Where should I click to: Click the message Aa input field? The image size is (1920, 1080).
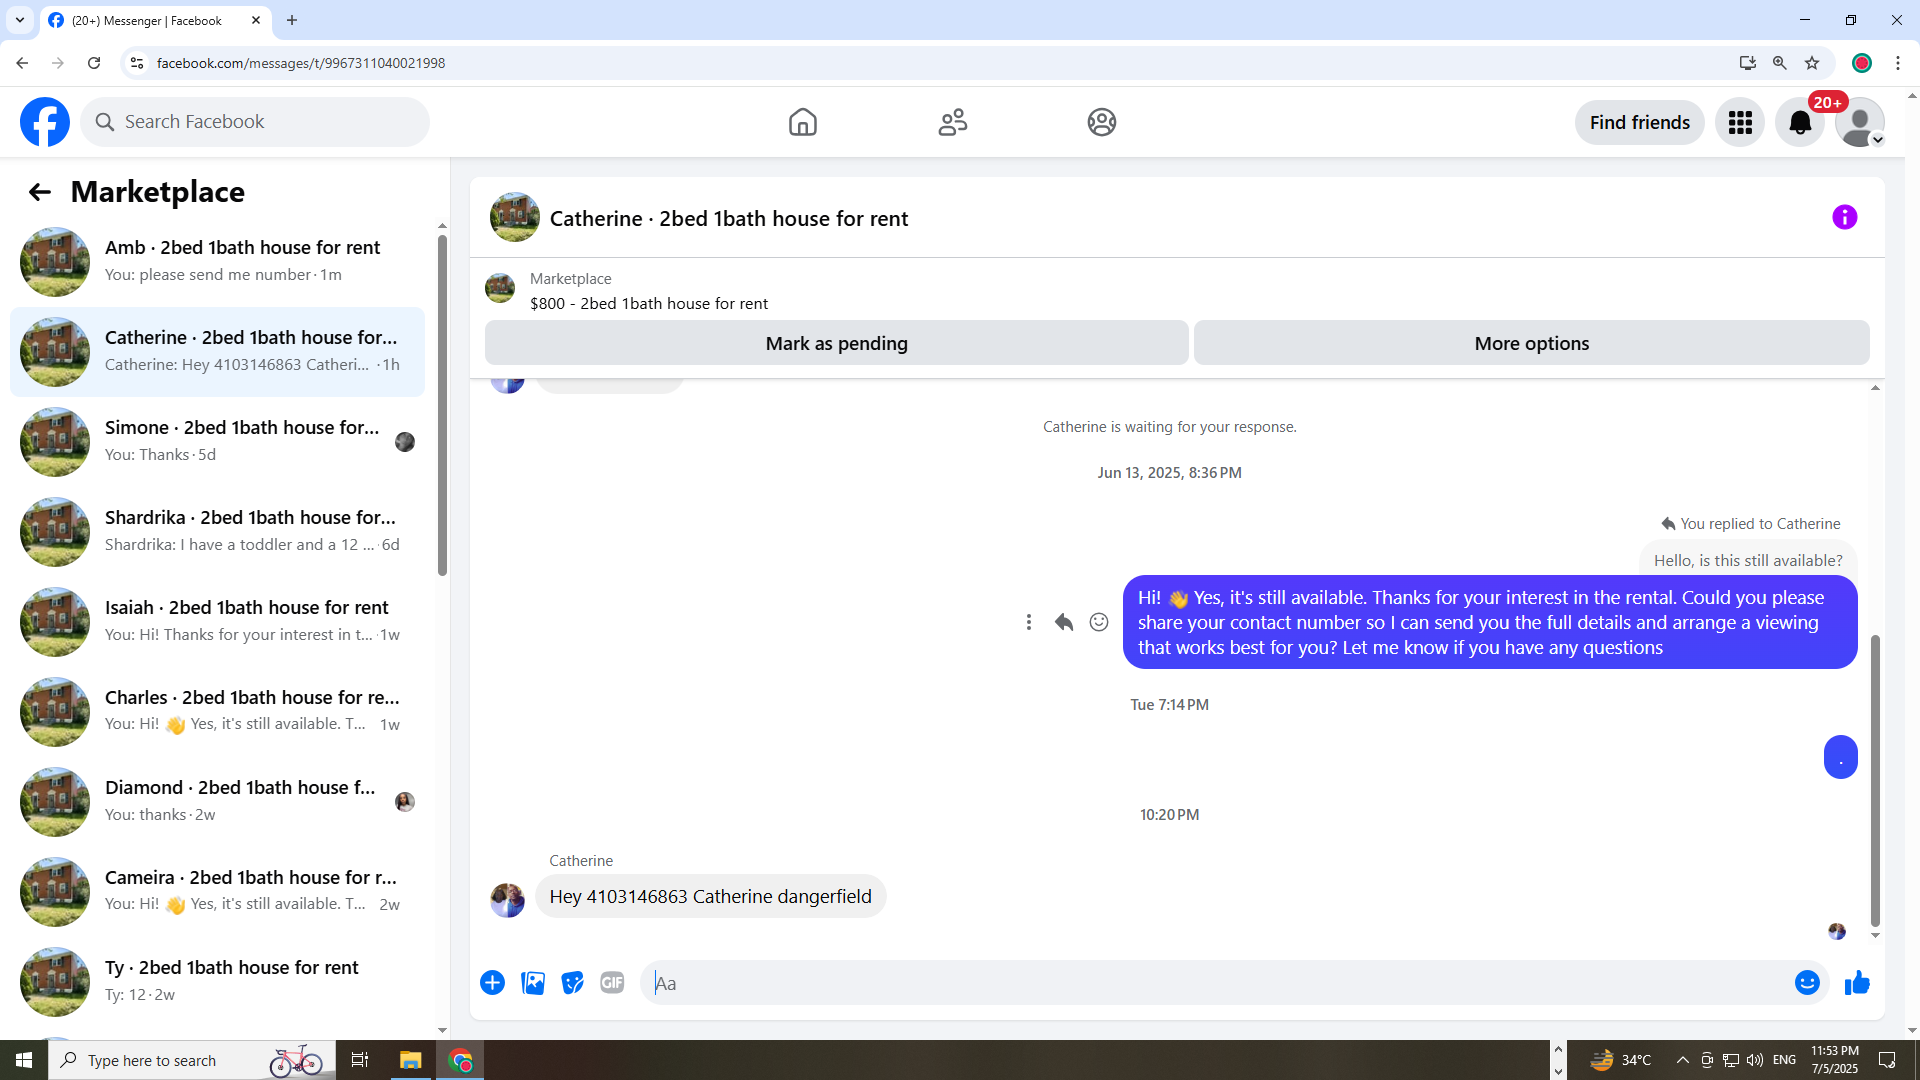coord(1215,983)
